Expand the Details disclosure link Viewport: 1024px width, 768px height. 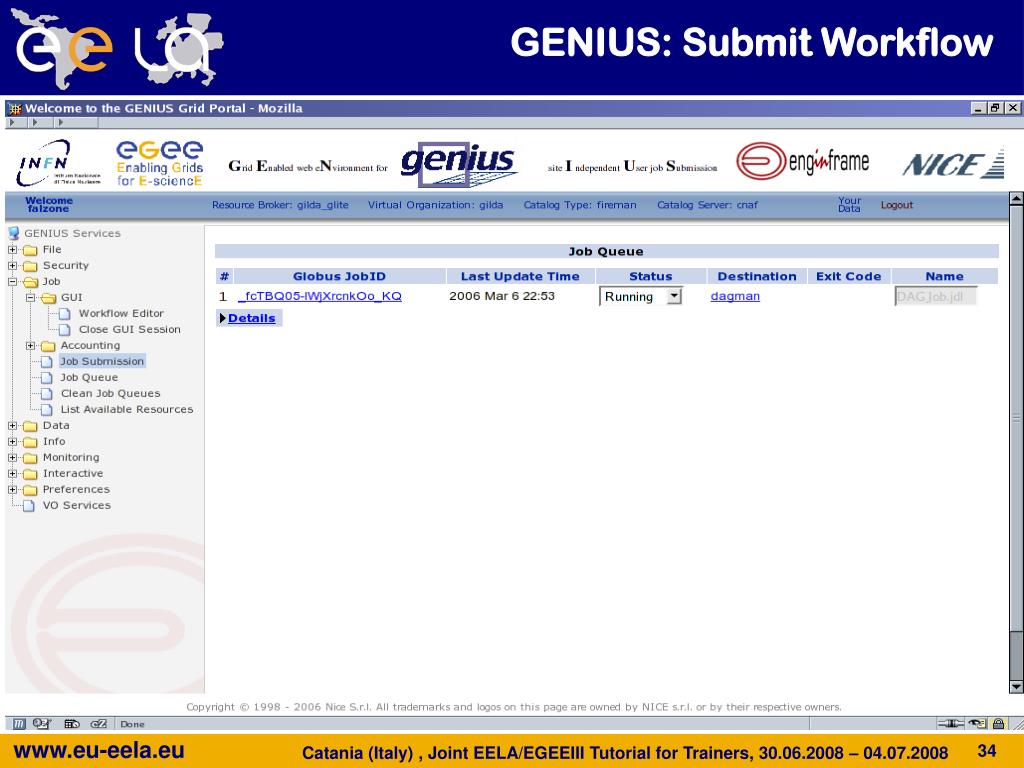[x=248, y=319]
